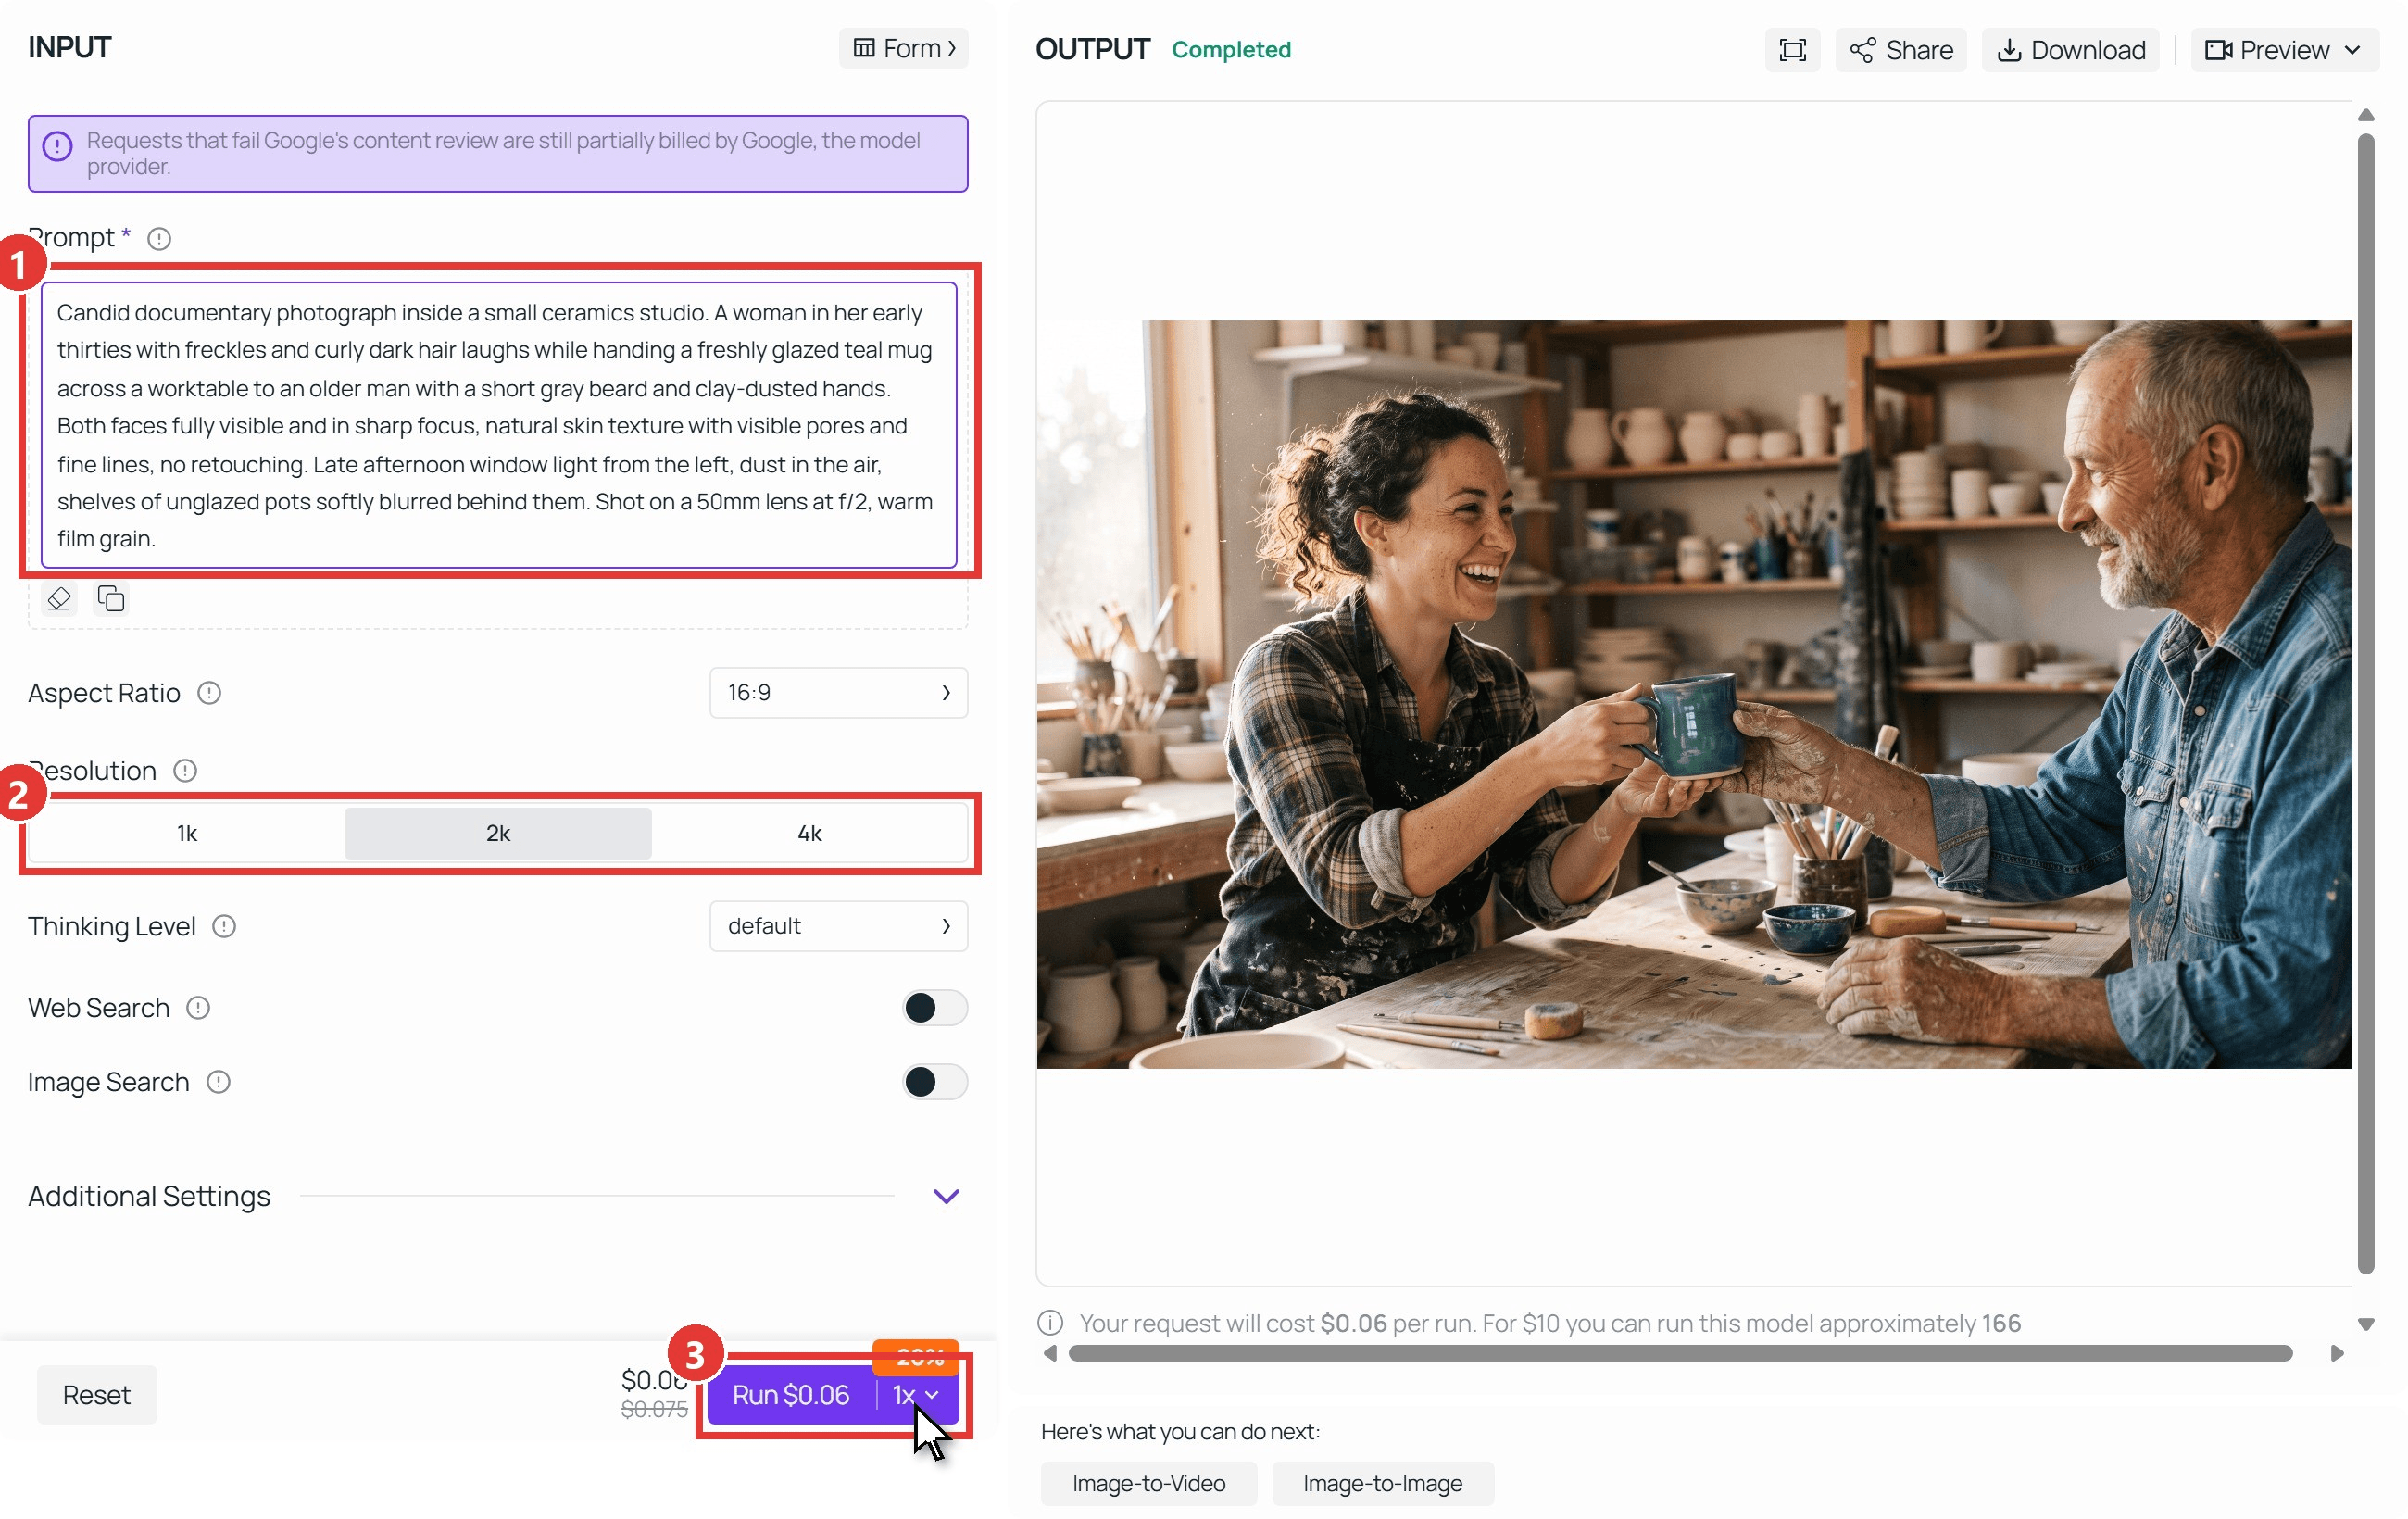Open the 16:9 aspect ratio dropdown

838,693
